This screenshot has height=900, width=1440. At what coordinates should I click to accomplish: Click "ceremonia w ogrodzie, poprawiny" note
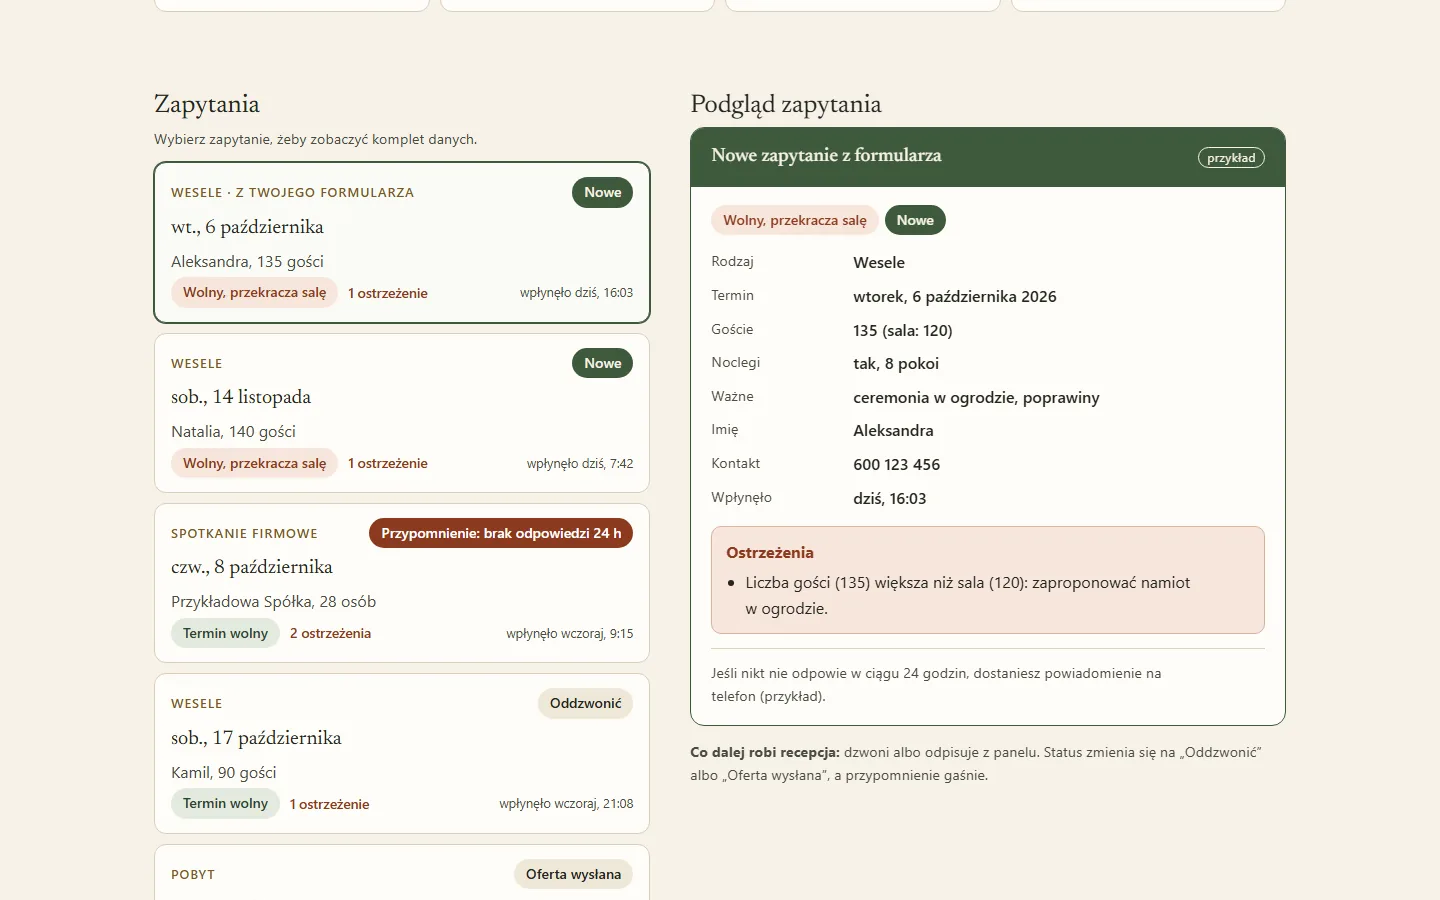976,397
